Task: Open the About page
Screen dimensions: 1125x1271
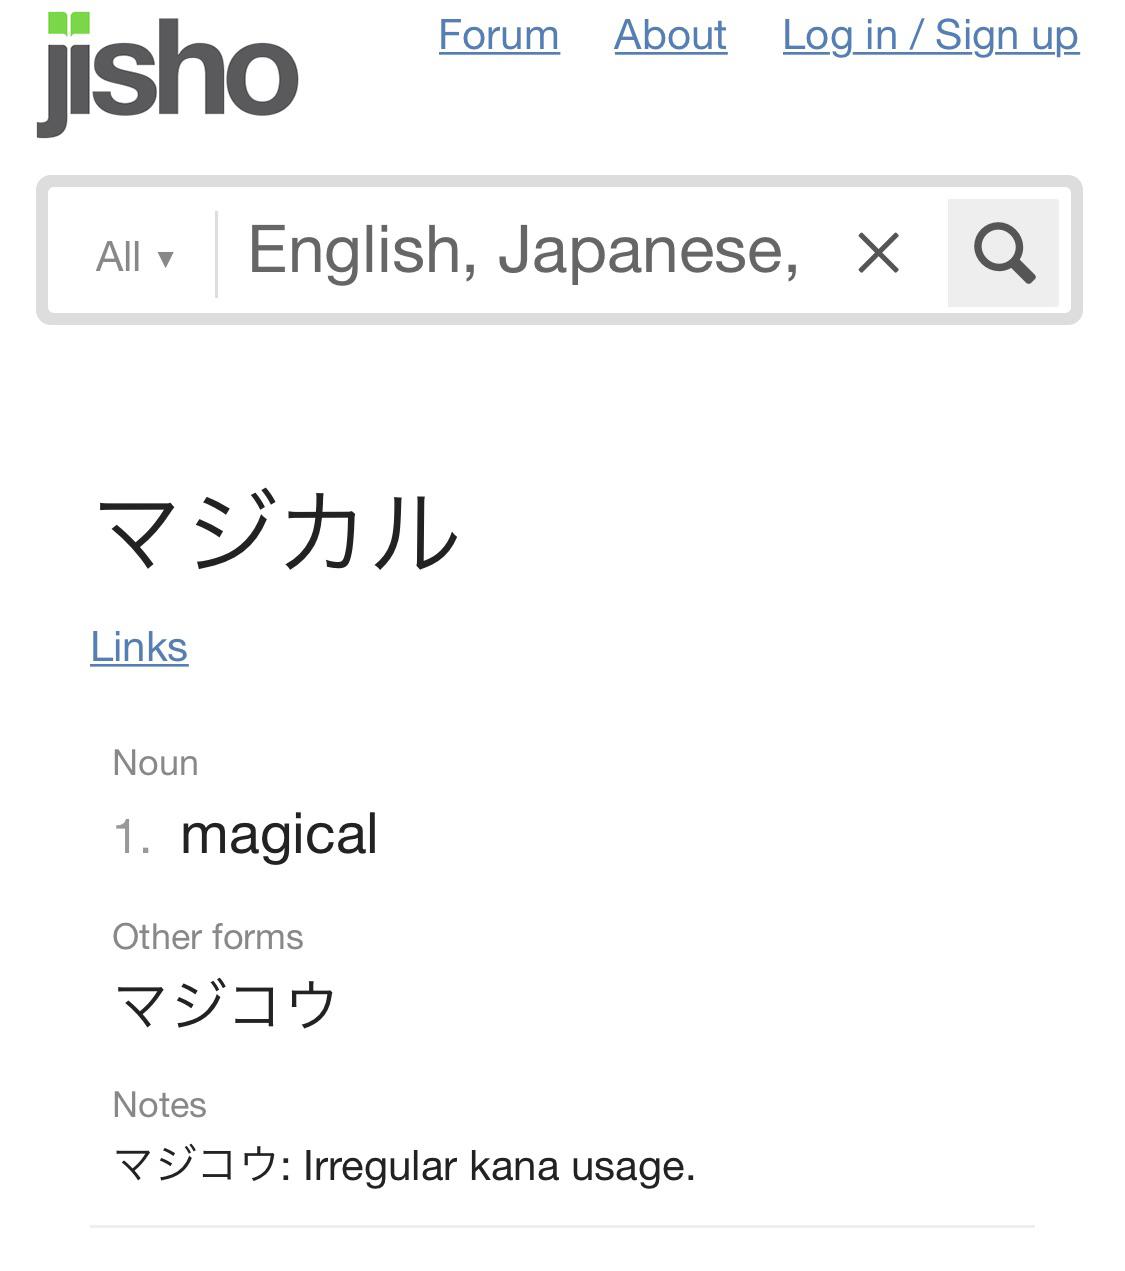Action: click(669, 35)
